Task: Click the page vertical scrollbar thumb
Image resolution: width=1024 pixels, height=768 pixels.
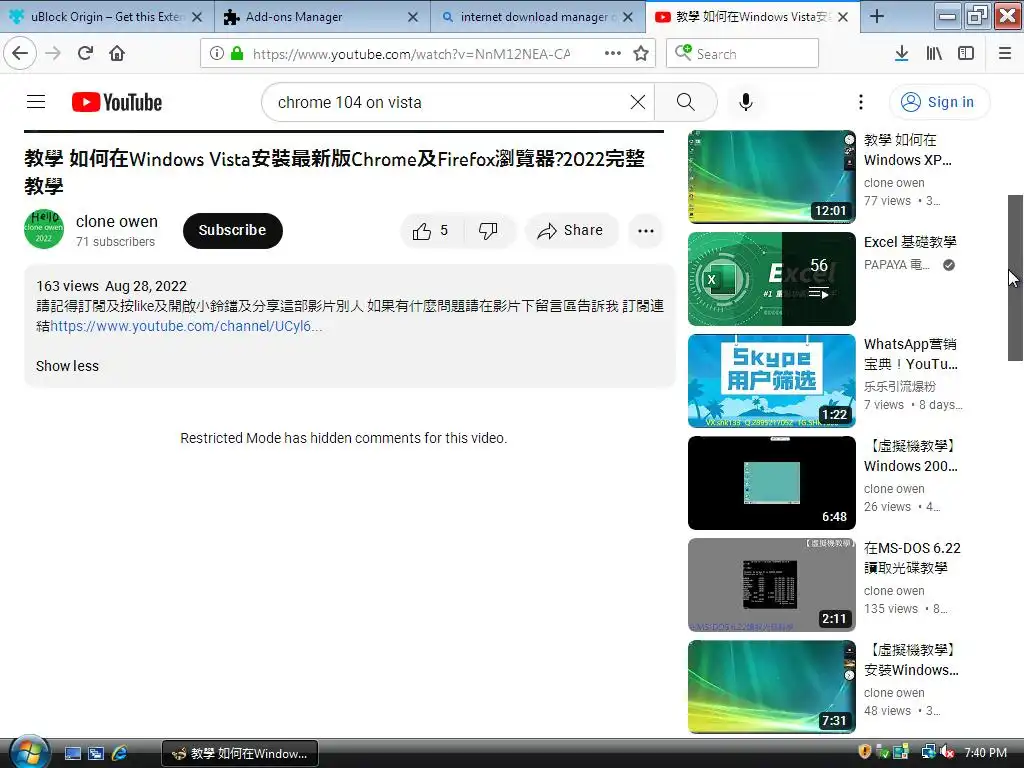Action: pyautogui.click(x=1016, y=278)
